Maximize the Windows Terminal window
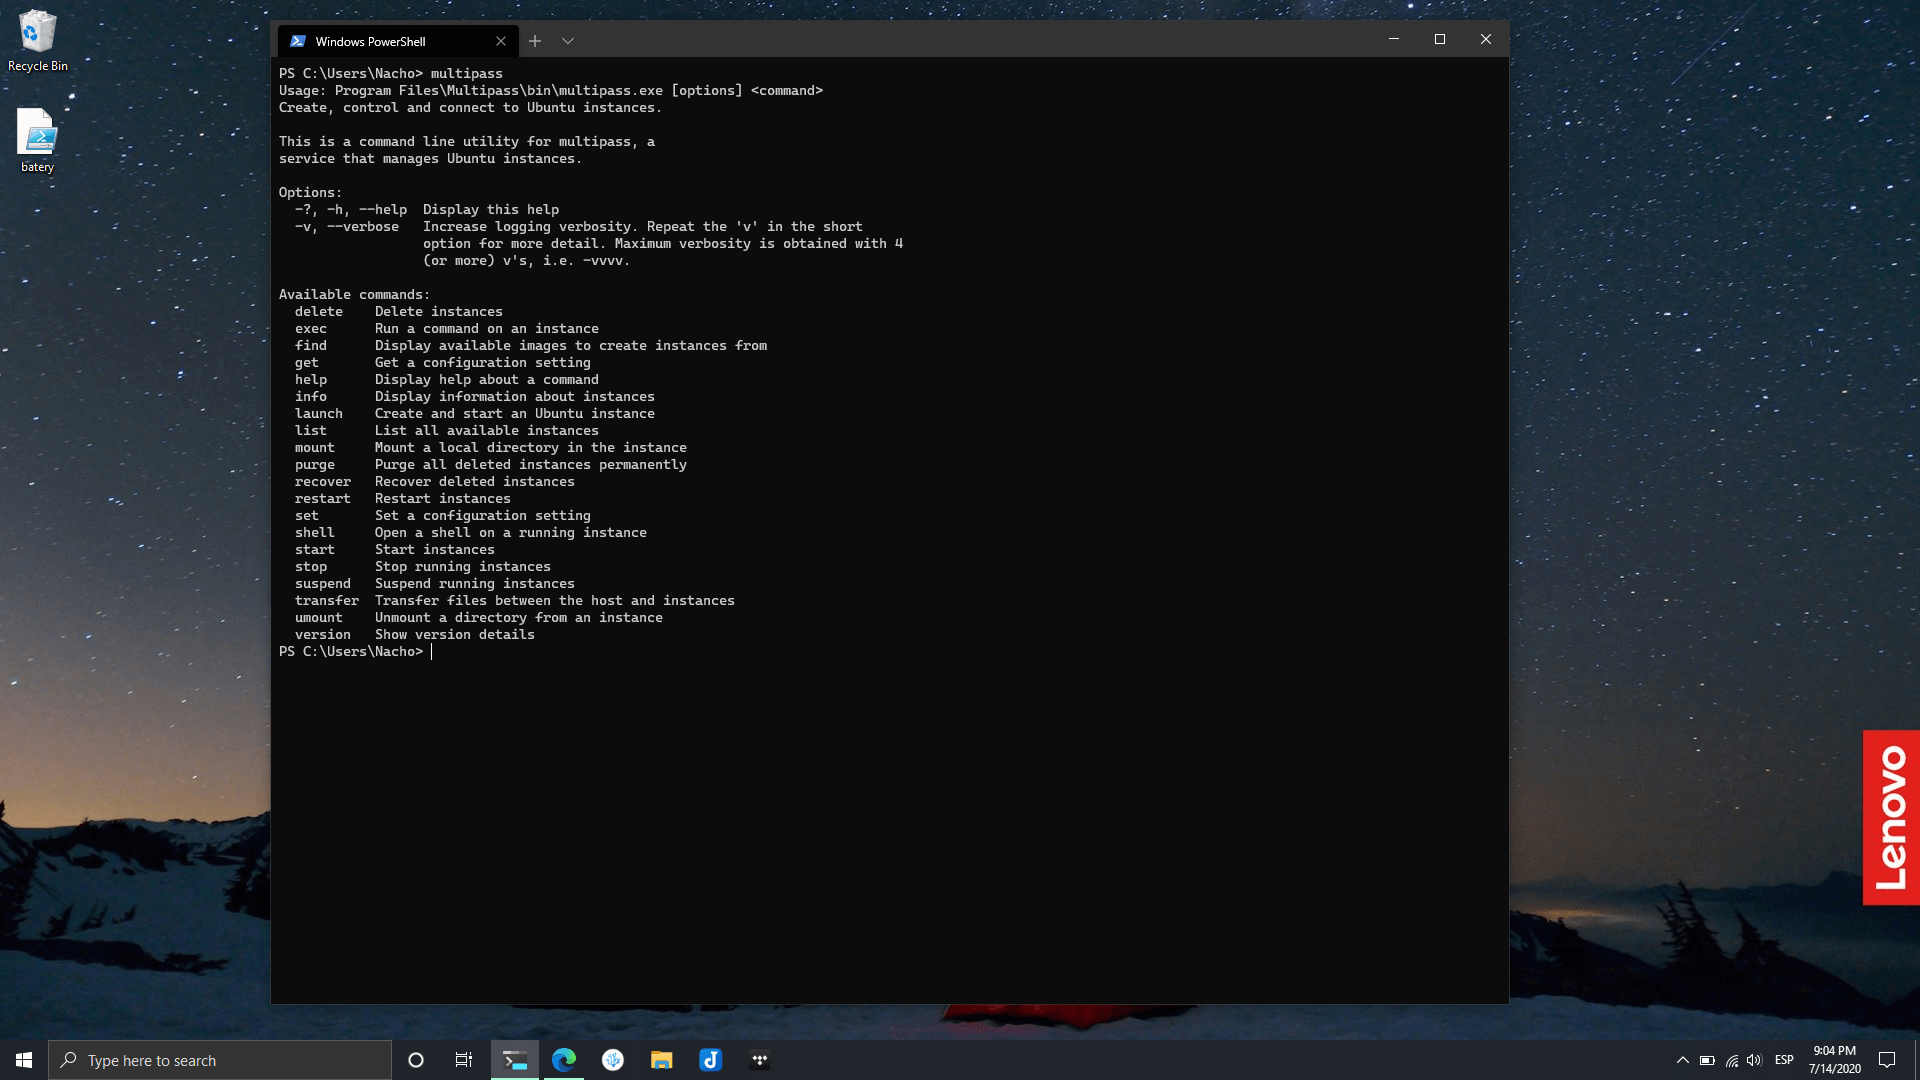1920x1080 pixels. (x=1440, y=39)
